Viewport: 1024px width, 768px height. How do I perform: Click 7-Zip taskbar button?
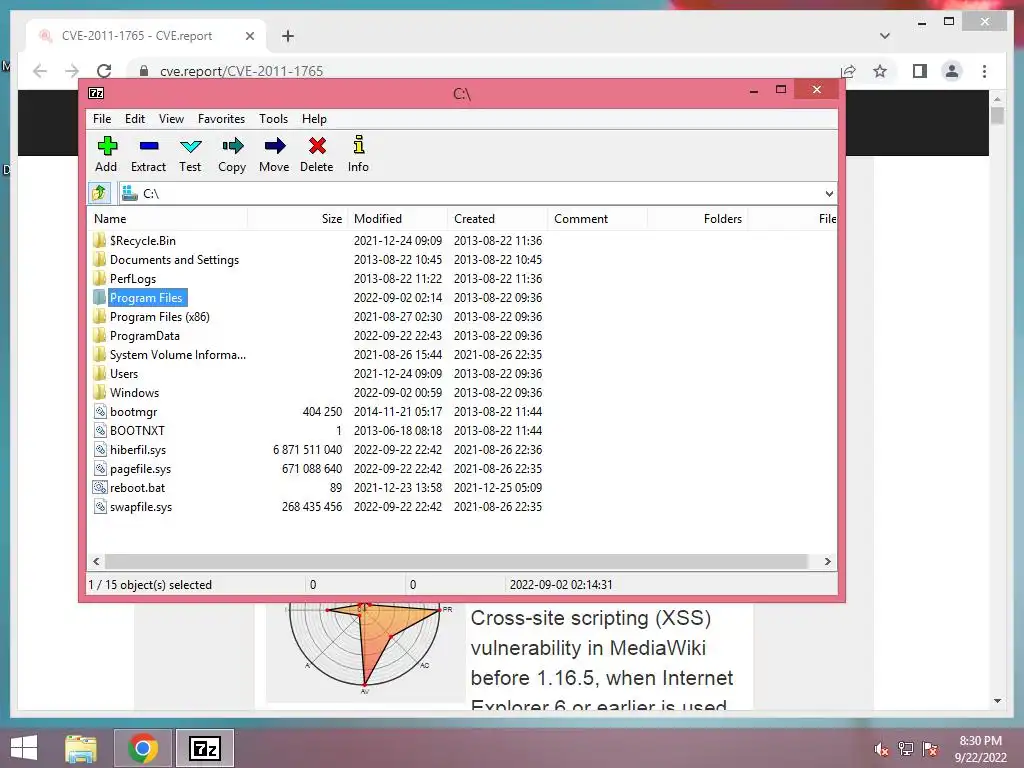[x=205, y=748]
